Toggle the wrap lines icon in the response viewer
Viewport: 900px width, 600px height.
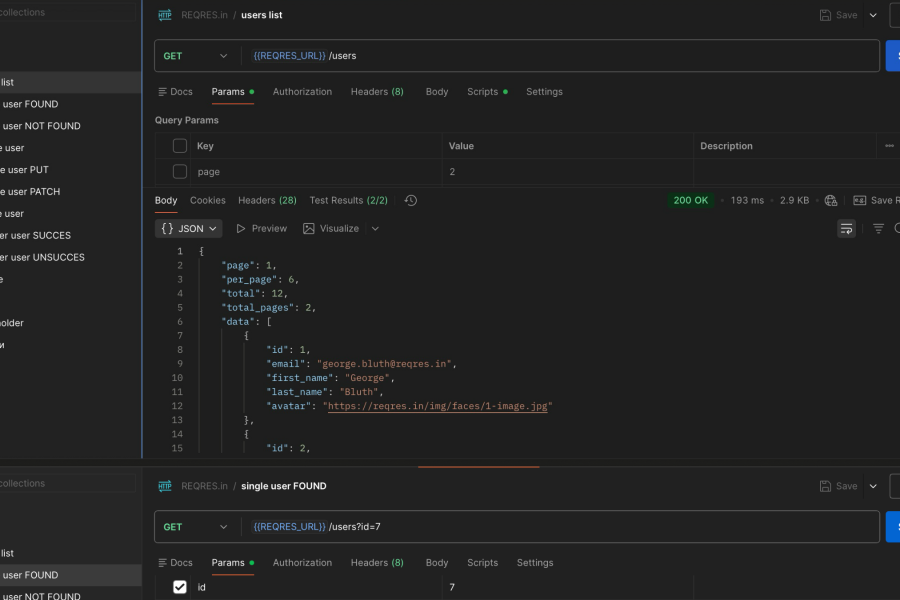coord(847,228)
